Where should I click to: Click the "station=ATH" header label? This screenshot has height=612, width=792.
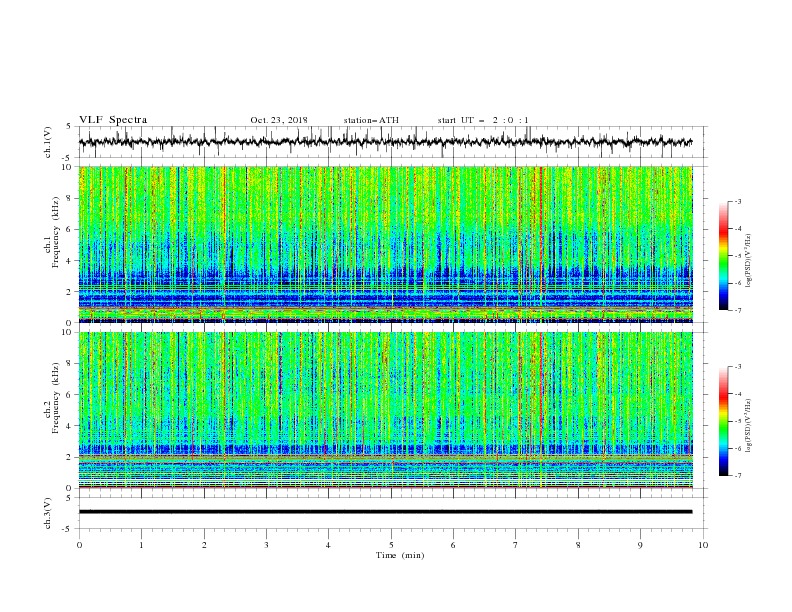point(371,120)
